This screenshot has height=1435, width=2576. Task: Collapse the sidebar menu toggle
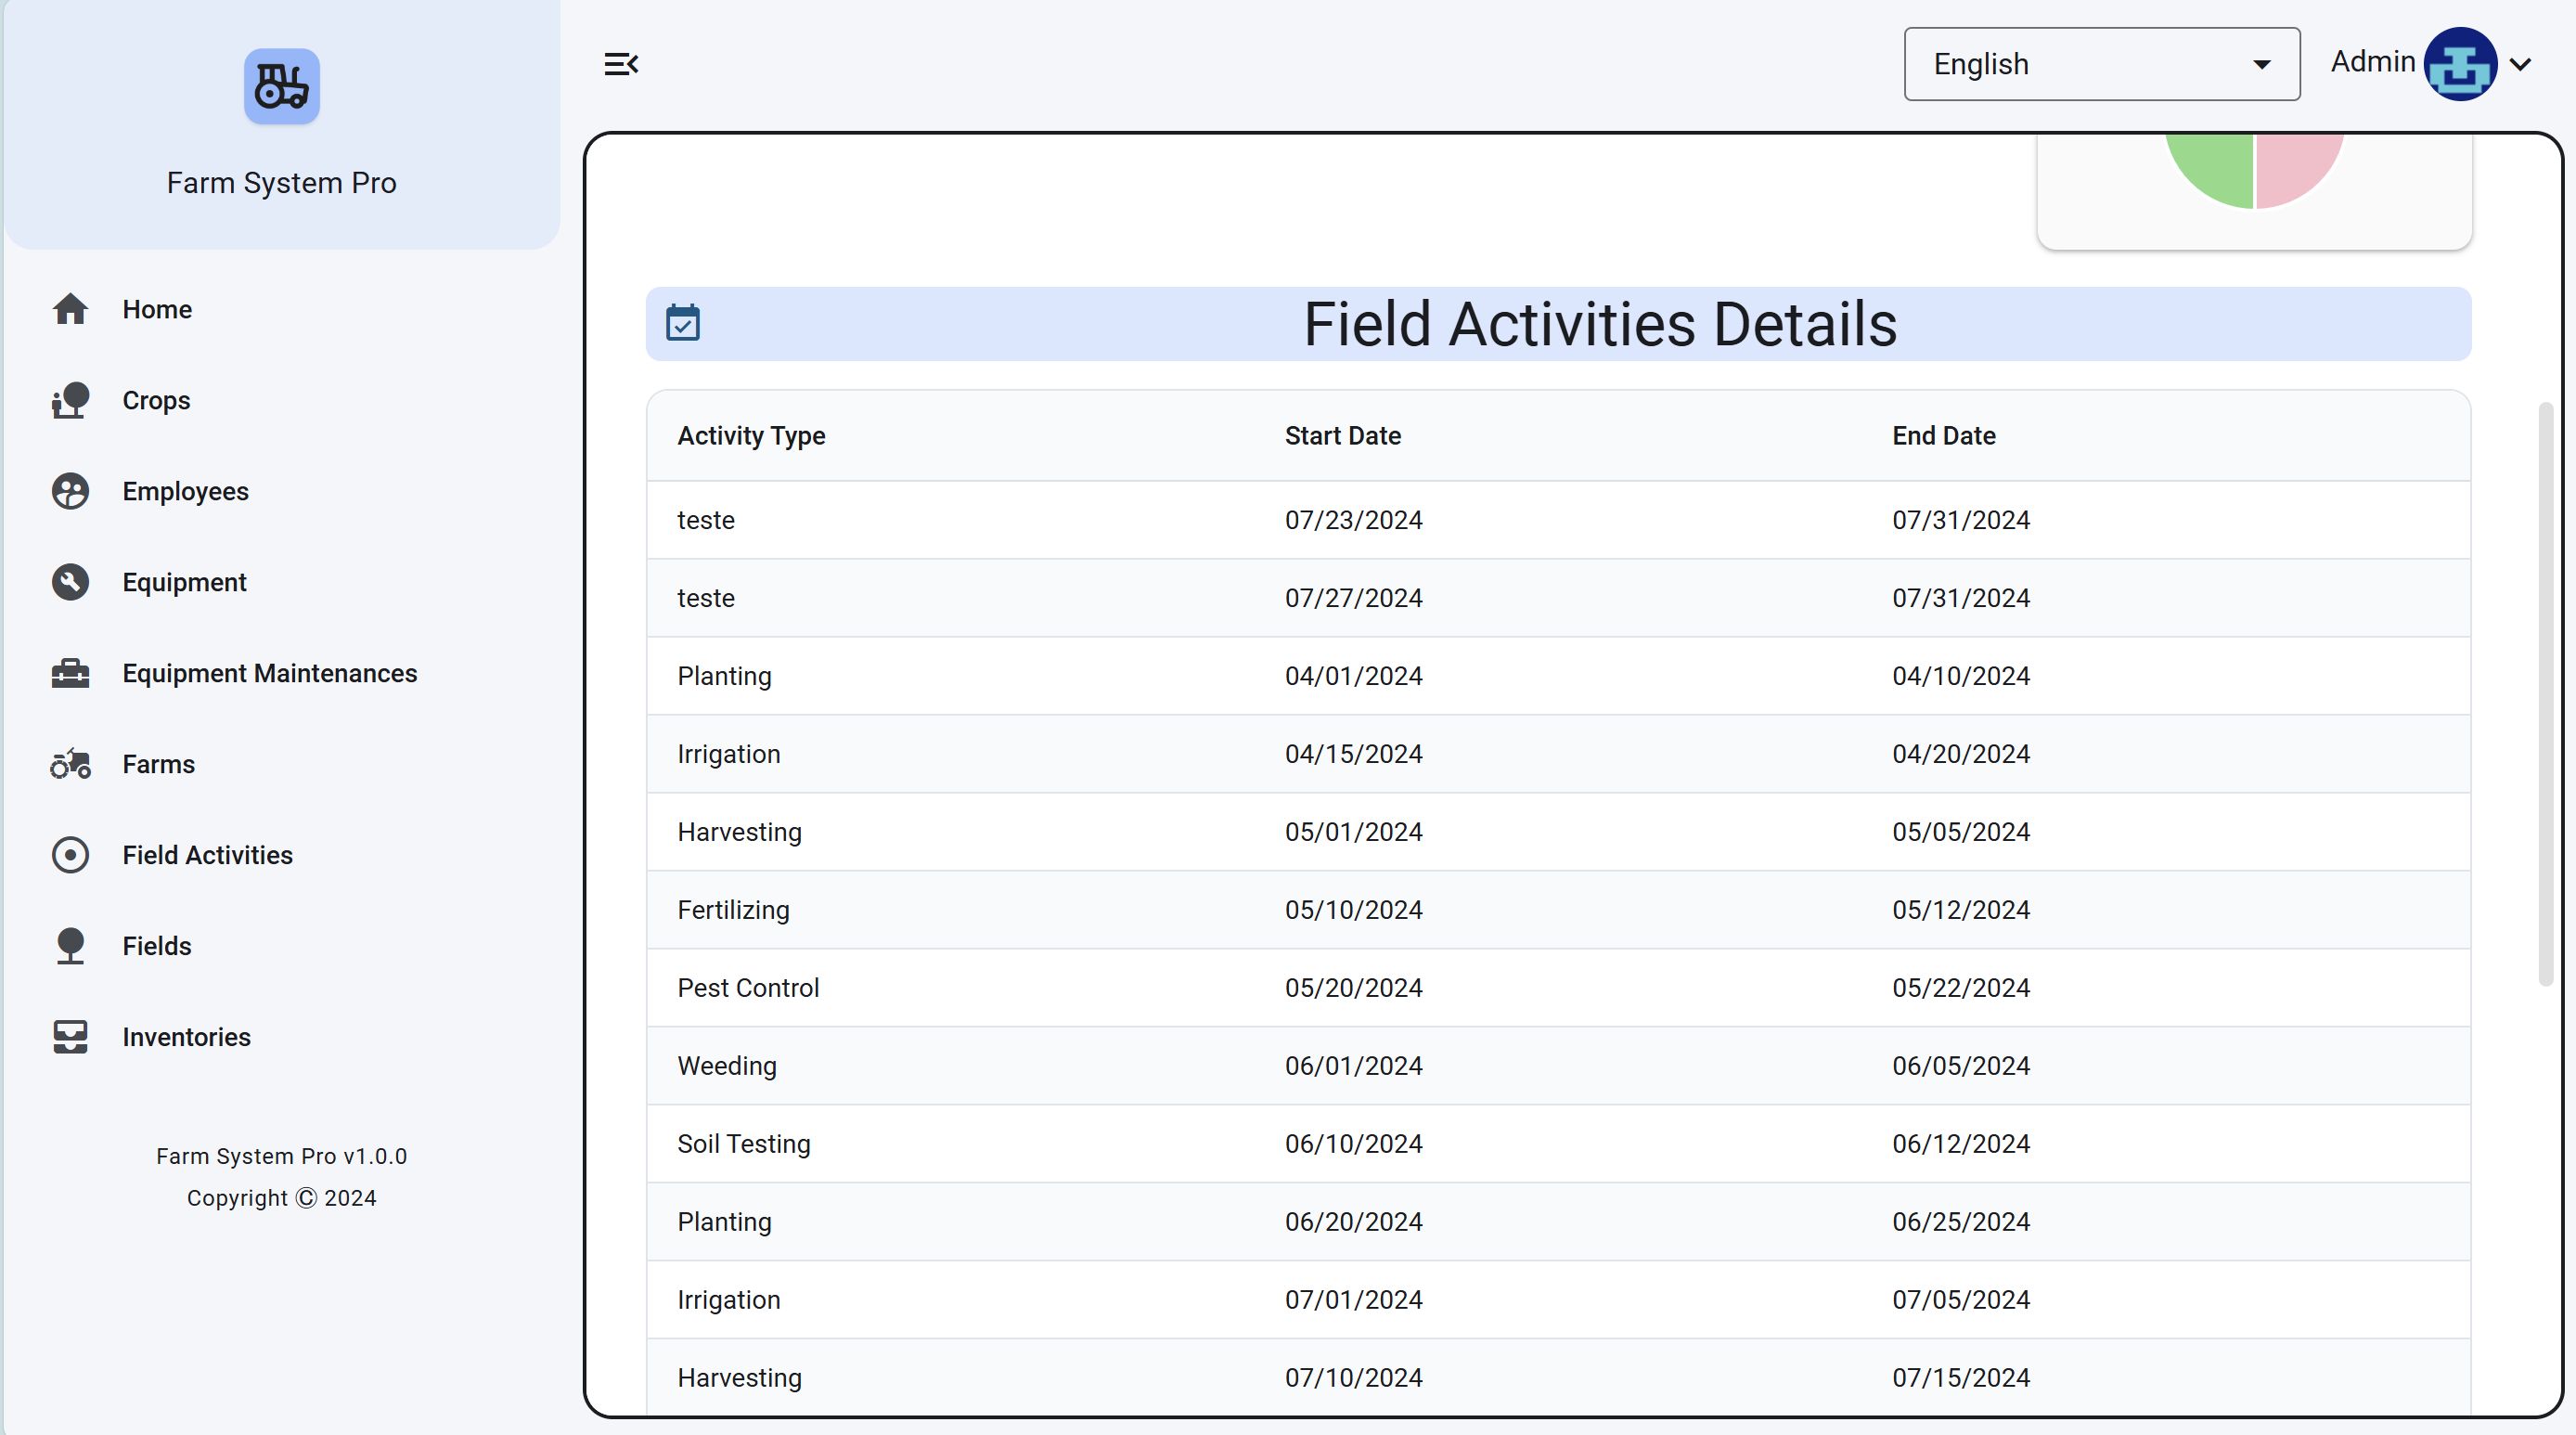pyautogui.click(x=621, y=65)
